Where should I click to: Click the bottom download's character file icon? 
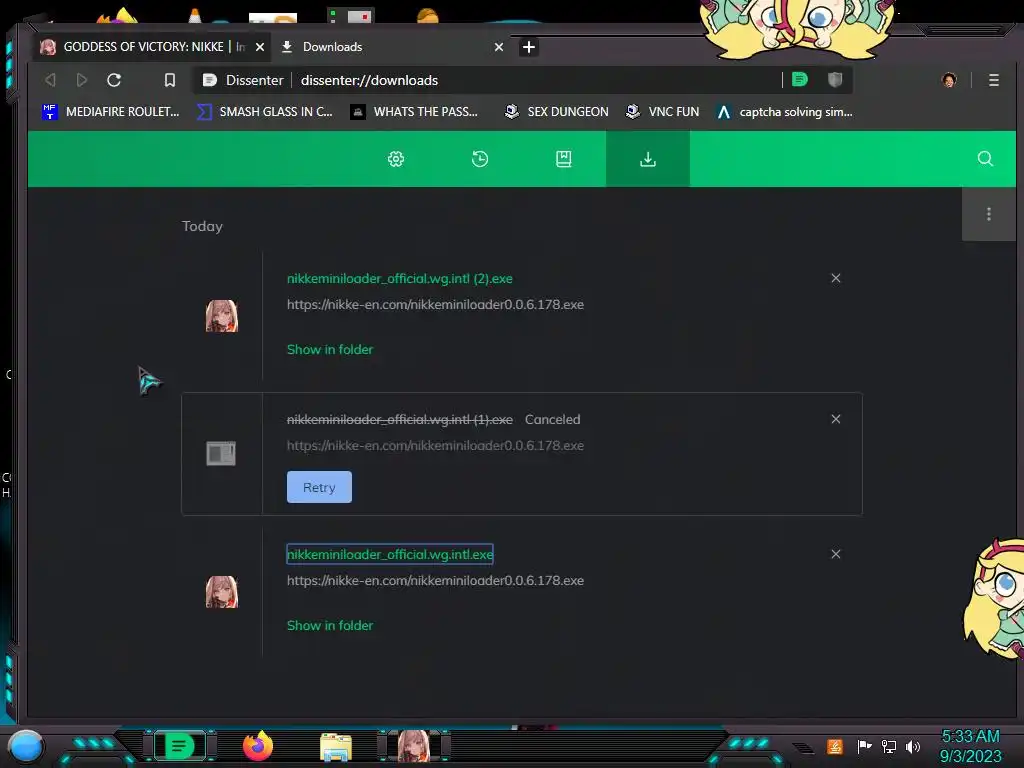tap(222, 592)
